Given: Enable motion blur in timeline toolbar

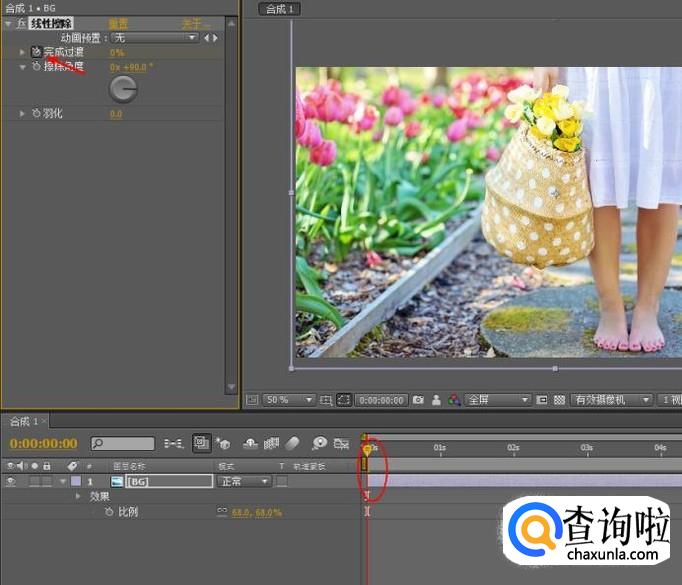Looking at the screenshot, I should click(293, 443).
